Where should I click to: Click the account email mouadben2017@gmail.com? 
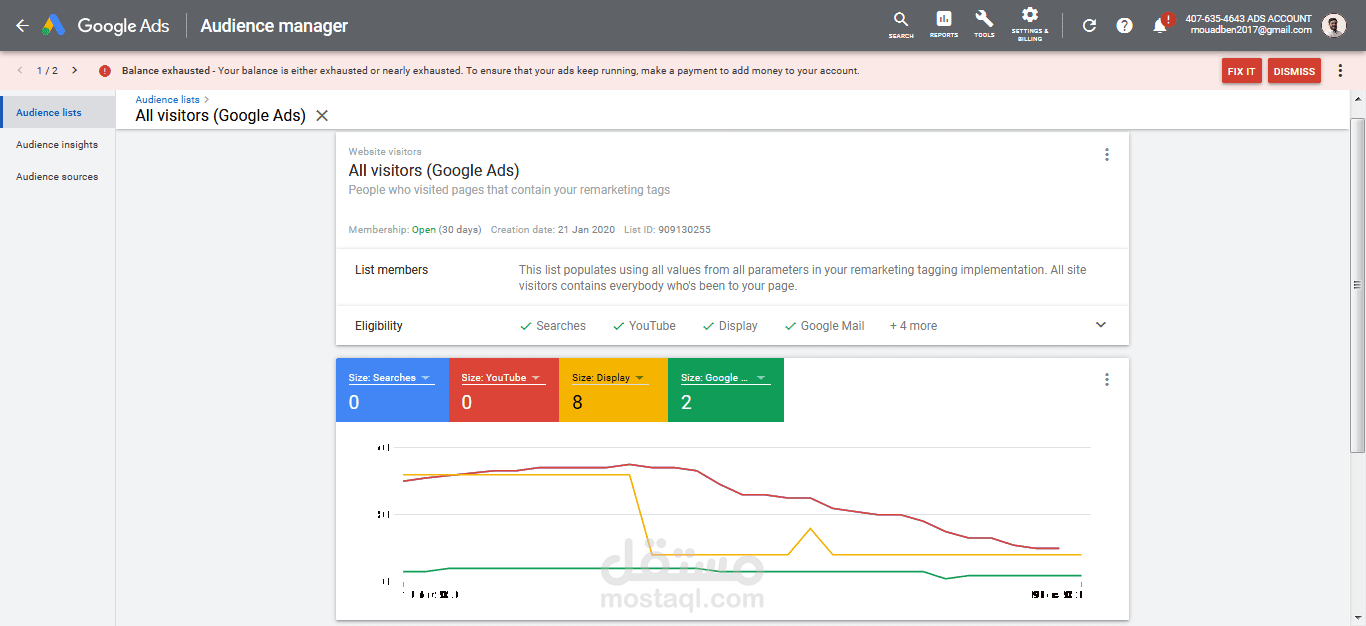click(1250, 30)
